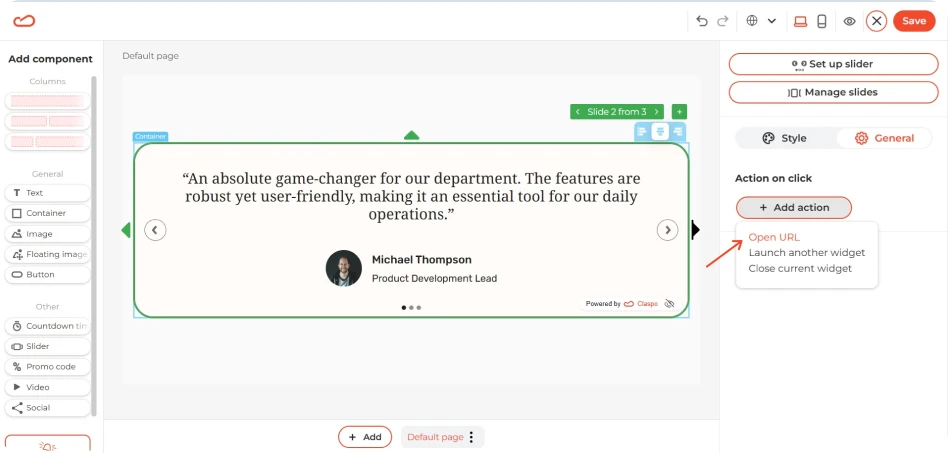Add the Countdown timer component
This screenshot has width=948, height=453.
(48, 326)
